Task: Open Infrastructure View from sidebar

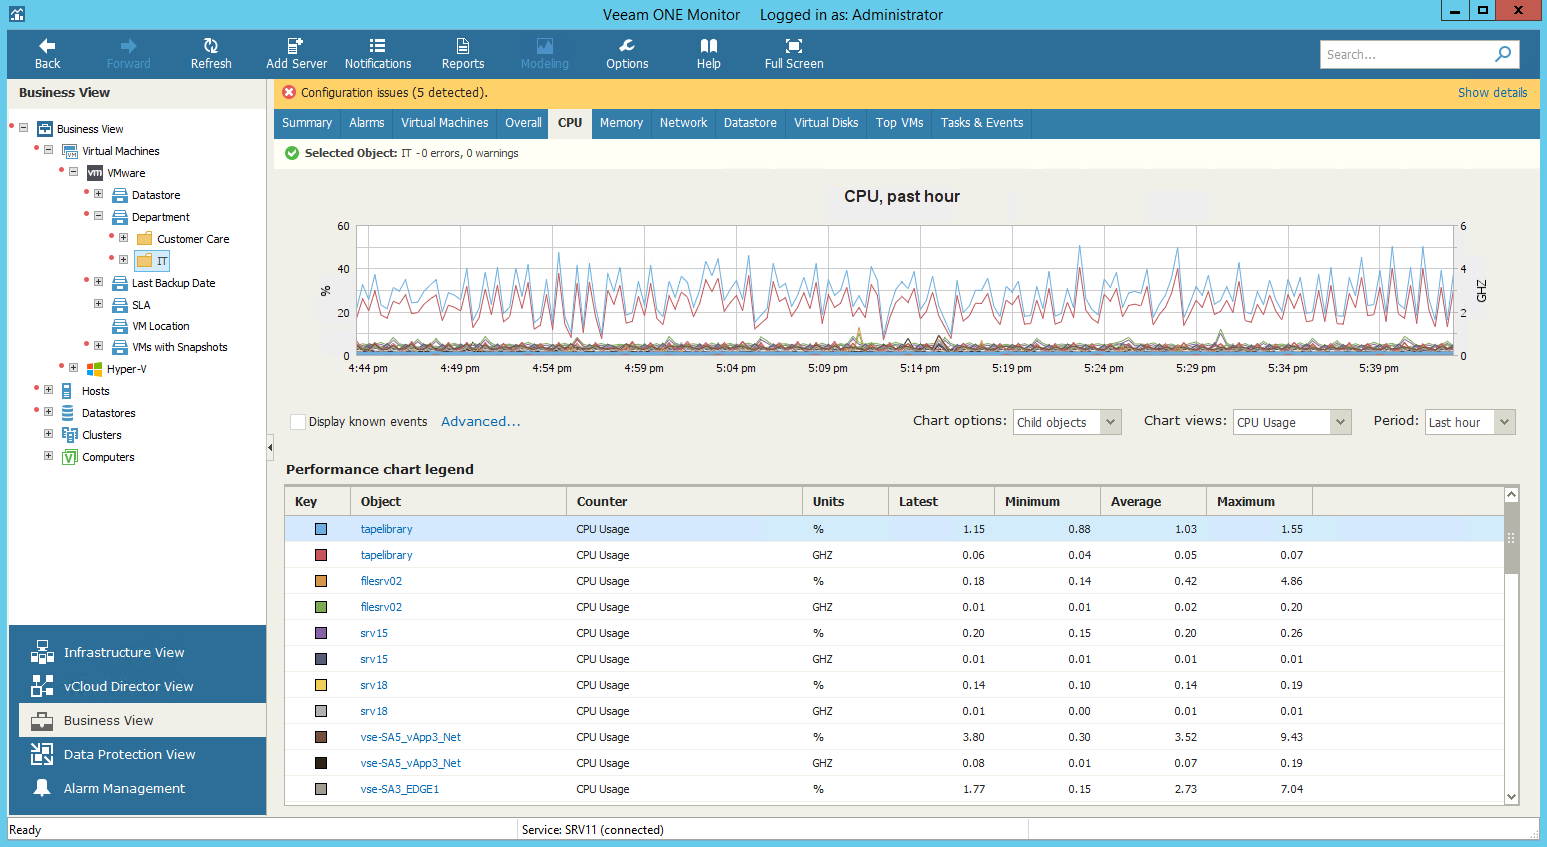Action: click(x=124, y=653)
